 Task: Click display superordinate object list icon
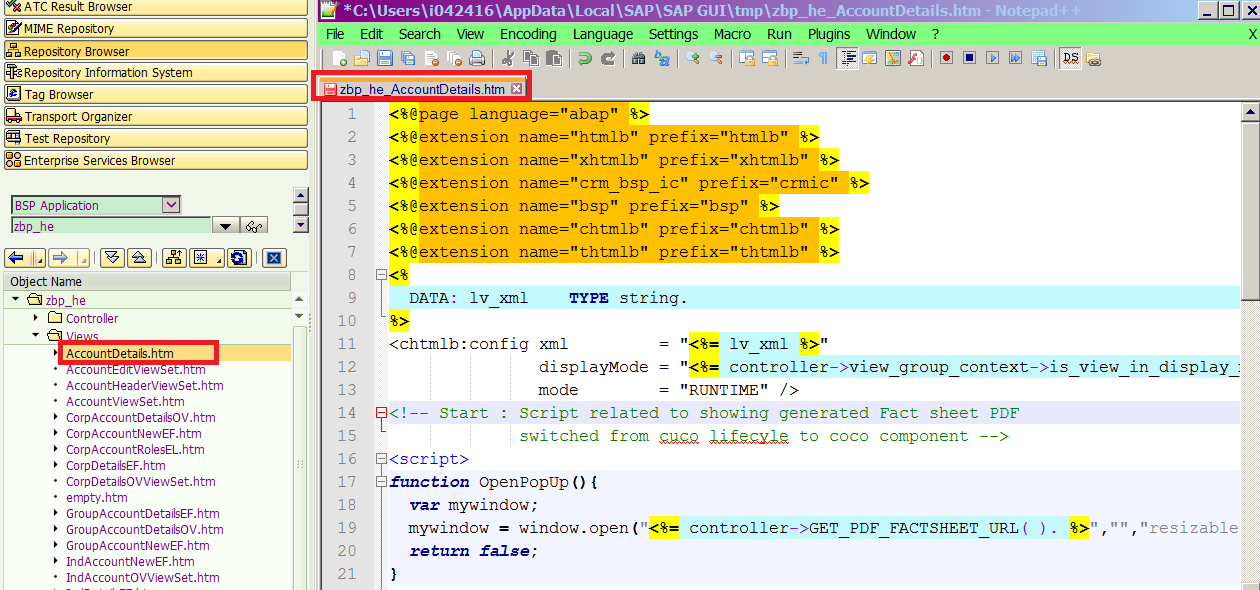174,258
